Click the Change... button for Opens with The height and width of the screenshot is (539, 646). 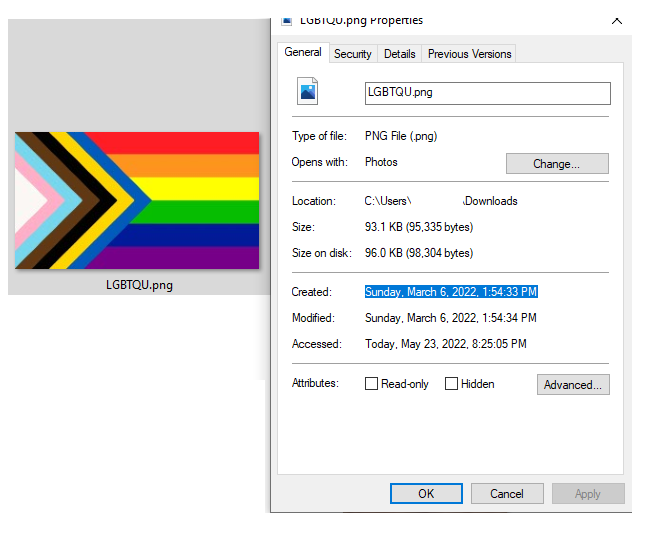557,164
